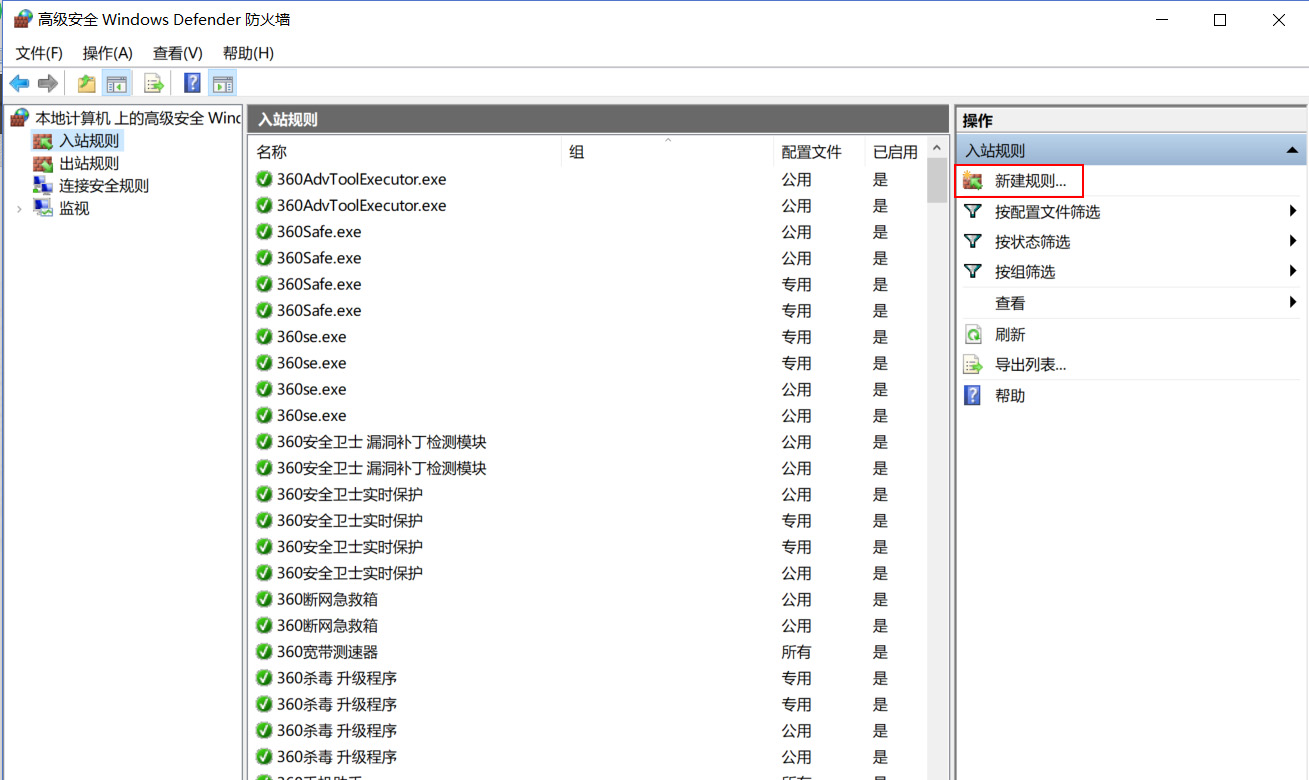Image resolution: width=1309 pixels, height=780 pixels.
Task: Sort by the 已启用 column header
Action: (895, 152)
